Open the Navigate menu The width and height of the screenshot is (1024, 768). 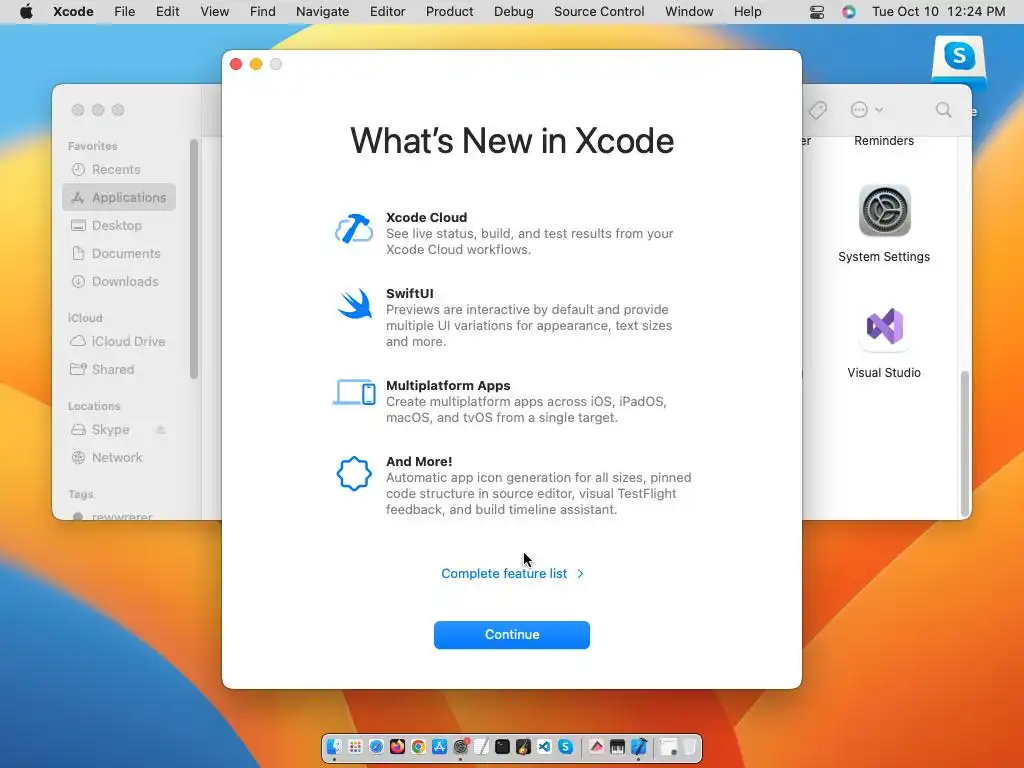click(x=323, y=12)
